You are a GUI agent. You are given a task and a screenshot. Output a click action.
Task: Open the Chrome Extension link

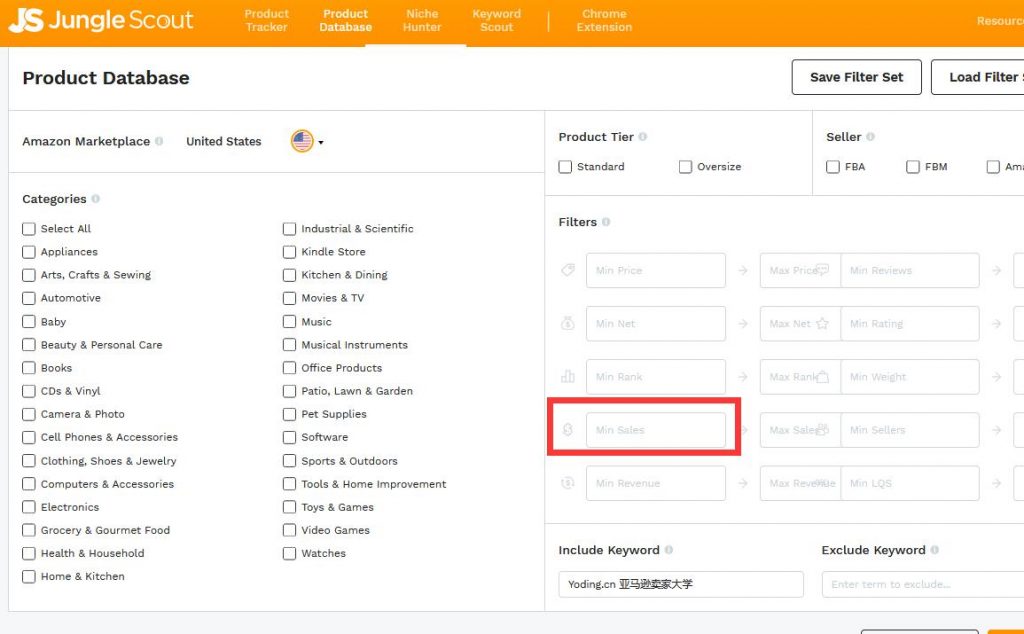604,21
